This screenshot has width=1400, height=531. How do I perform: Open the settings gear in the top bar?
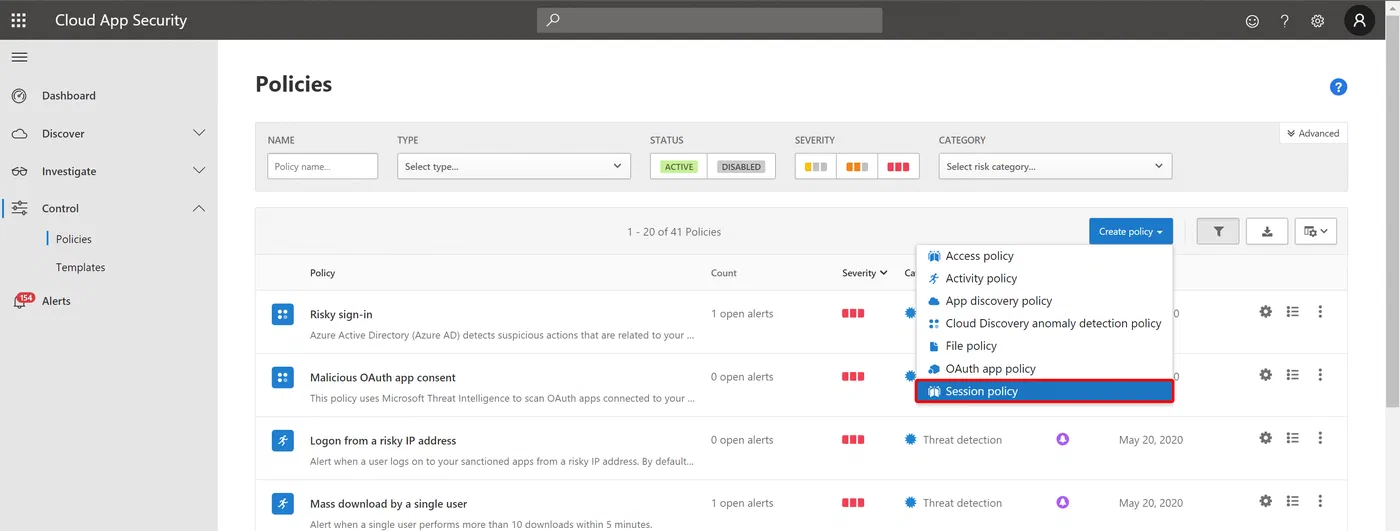1318,20
